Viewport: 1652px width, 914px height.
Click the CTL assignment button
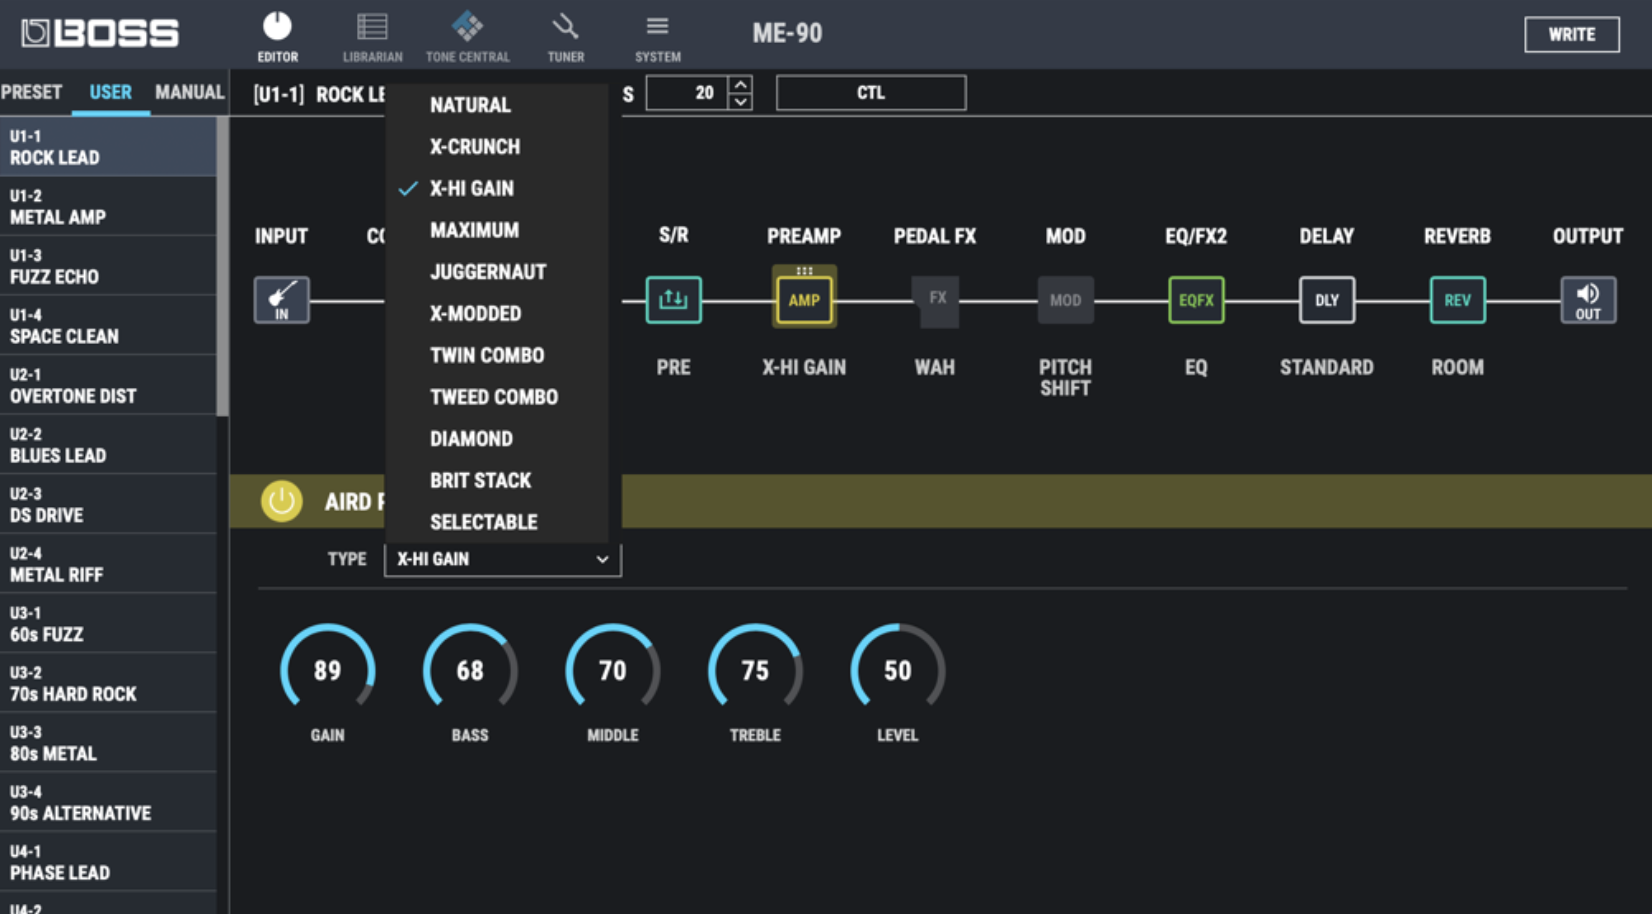pos(870,92)
